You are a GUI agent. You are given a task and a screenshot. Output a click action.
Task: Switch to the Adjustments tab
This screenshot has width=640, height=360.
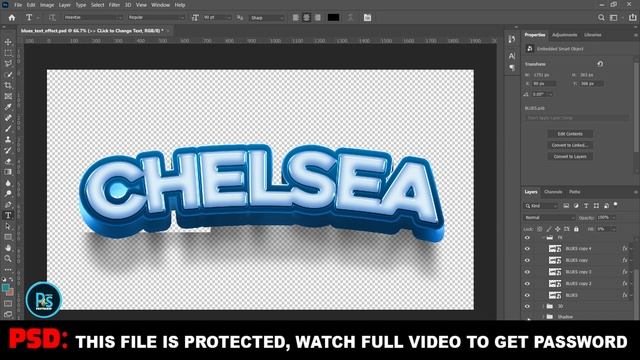[x=564, y=35]
